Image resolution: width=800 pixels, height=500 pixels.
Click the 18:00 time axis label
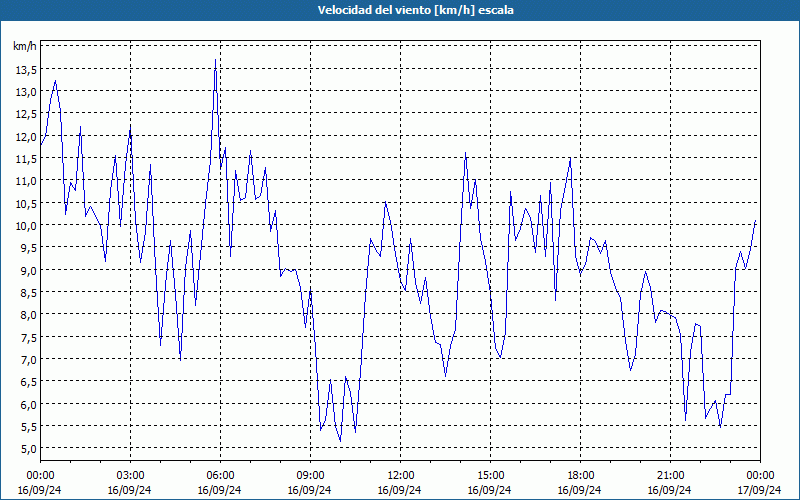[x=580, y=476]
